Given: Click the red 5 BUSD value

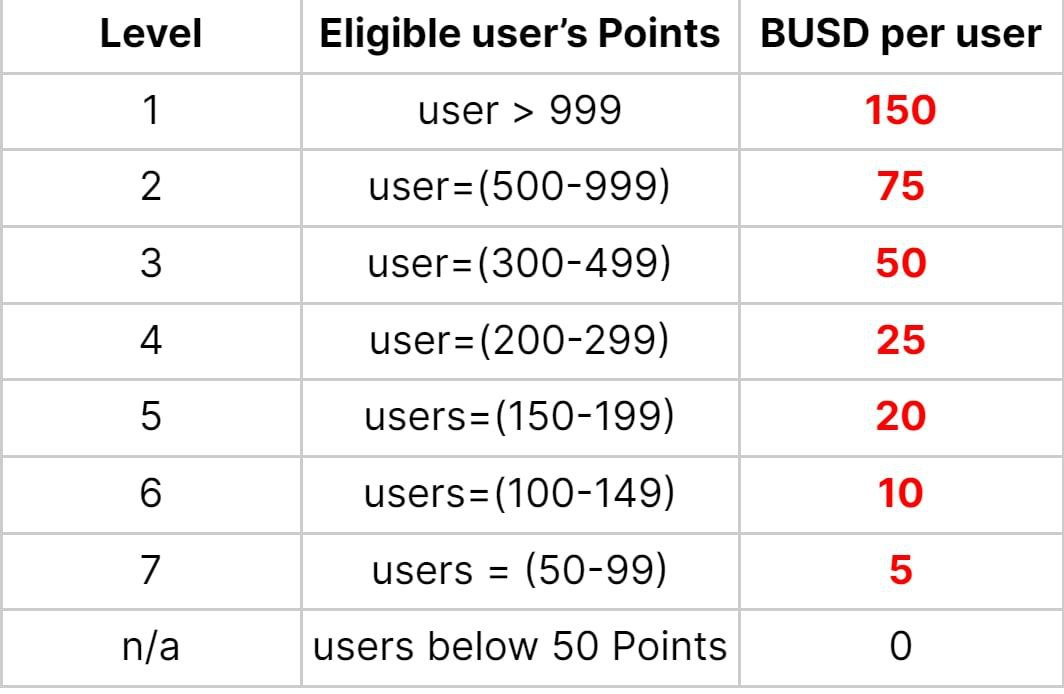Looking at the screenshot, I should point(900,570).
